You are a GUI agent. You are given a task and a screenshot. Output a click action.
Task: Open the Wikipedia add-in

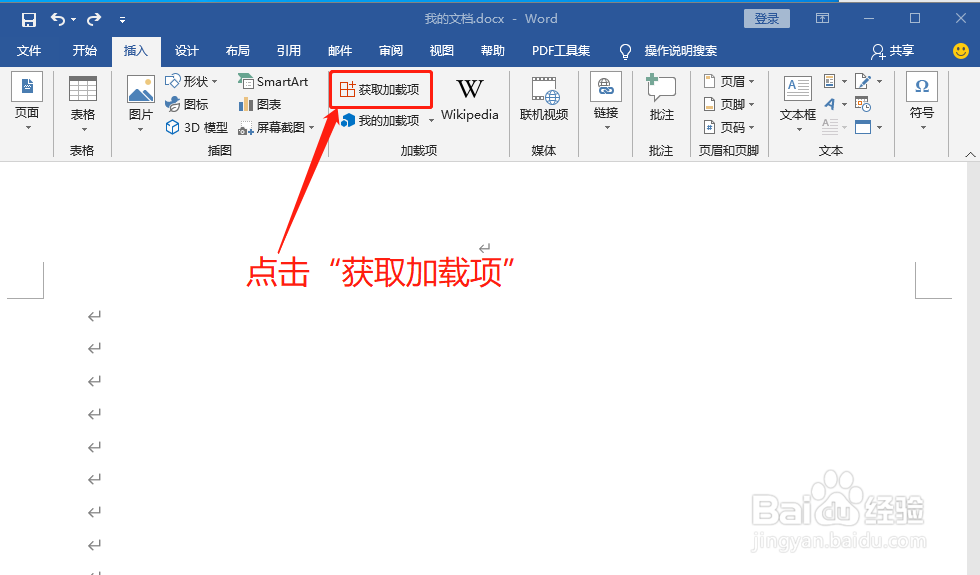(469, 100)
